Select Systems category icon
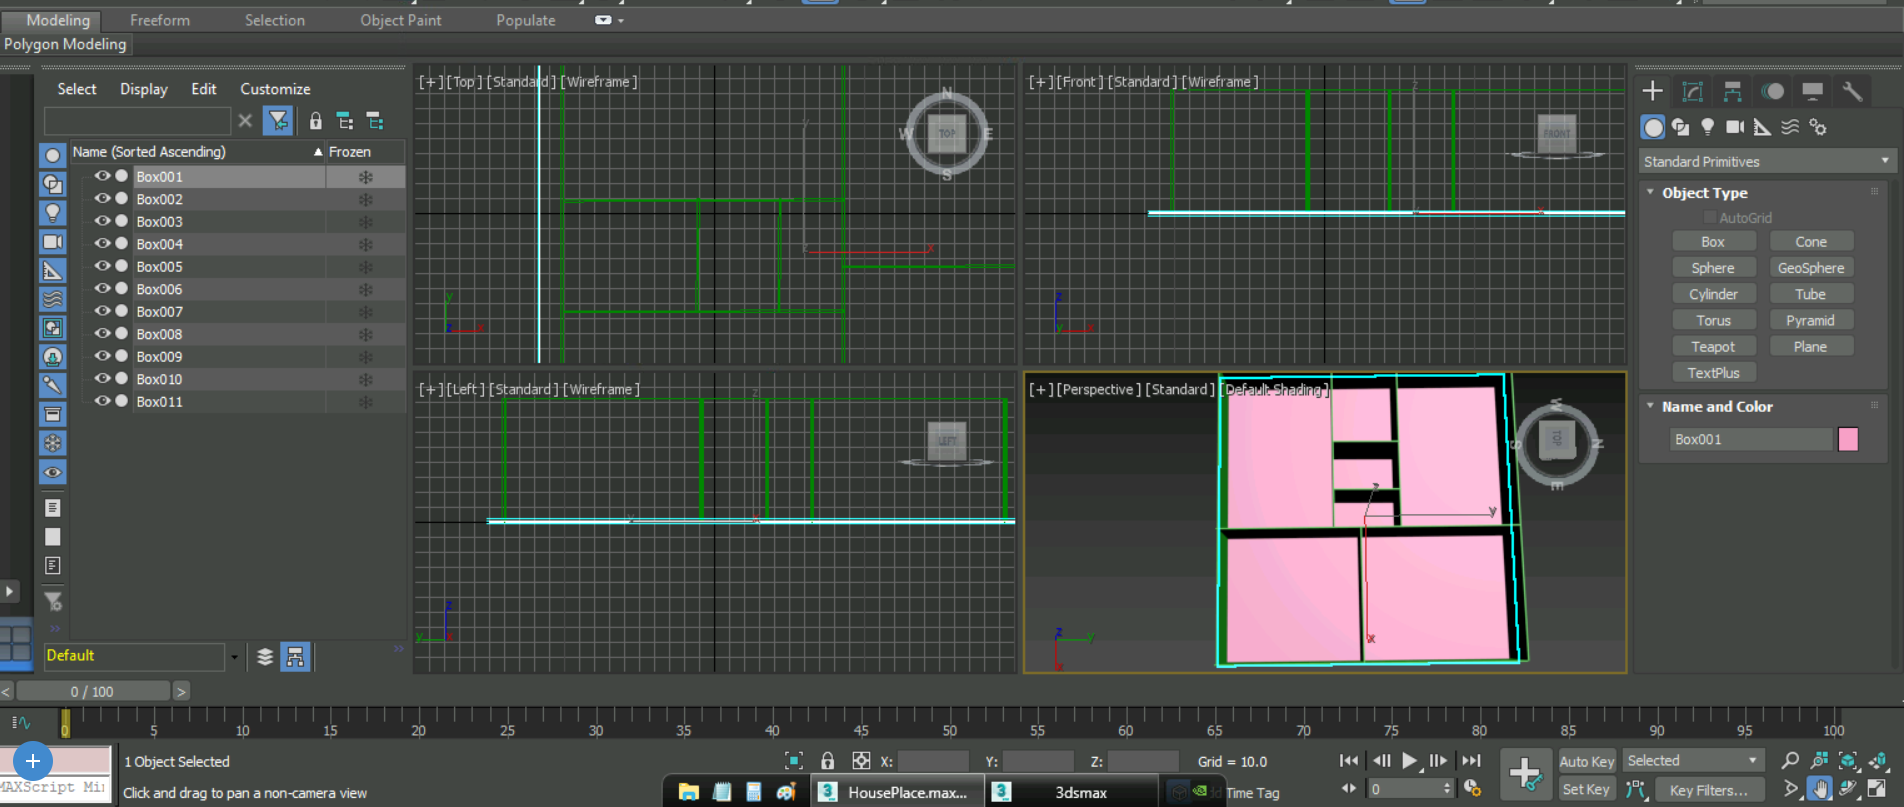The image size is (1904, 807). click(1818, 127)
